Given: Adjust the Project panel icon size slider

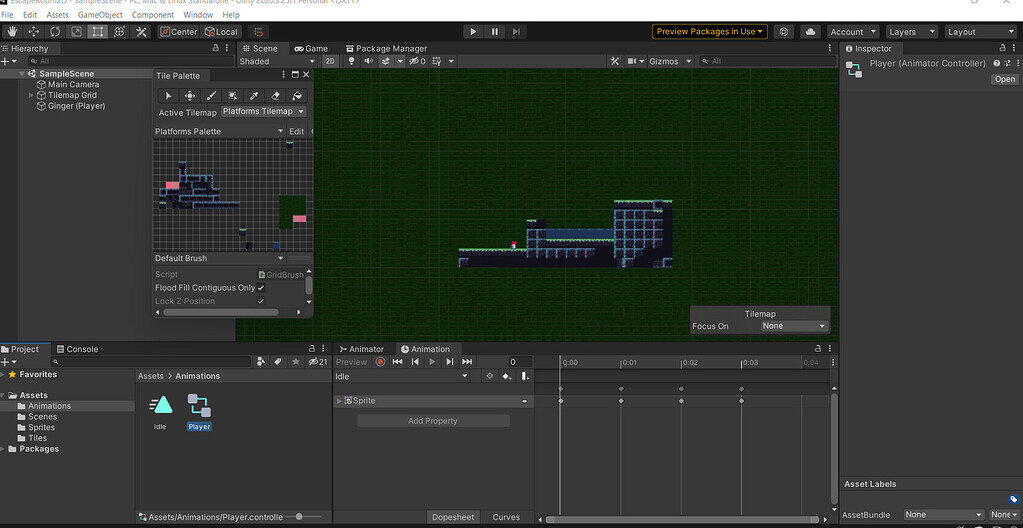Looking at the screenshot, I should point(300,517).
